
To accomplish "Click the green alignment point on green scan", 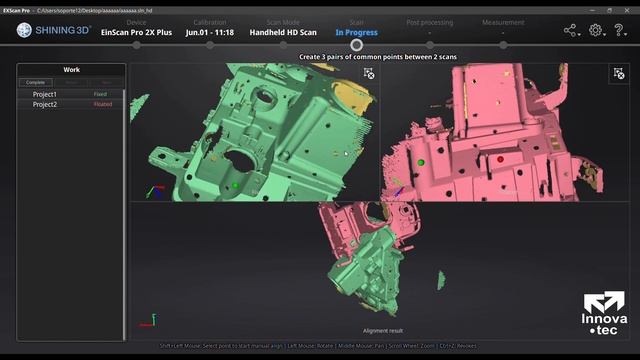I will 235,186.
